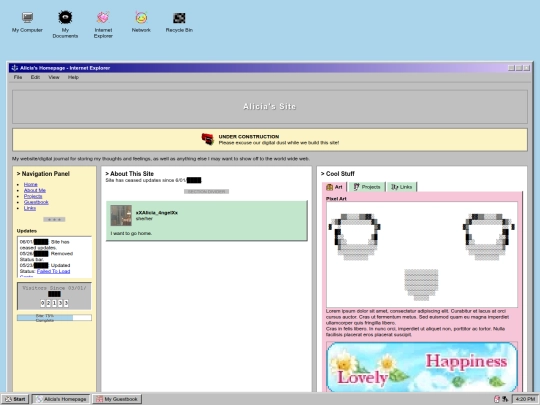Follow the About Me navigation link
The width and height of the screenshot is (540, 405).
(x=35, y=190)
